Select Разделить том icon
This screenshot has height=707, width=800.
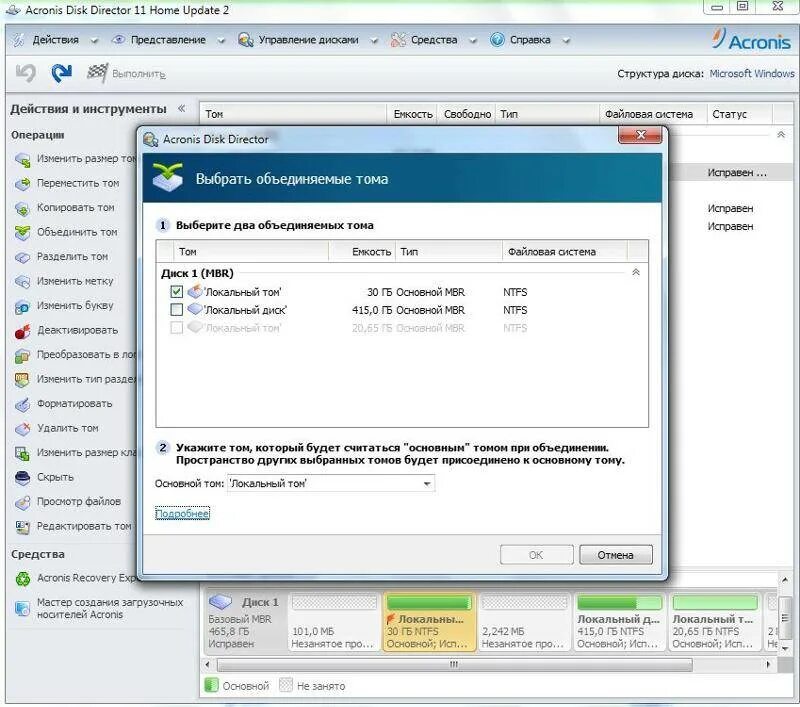tap(22, 257)
